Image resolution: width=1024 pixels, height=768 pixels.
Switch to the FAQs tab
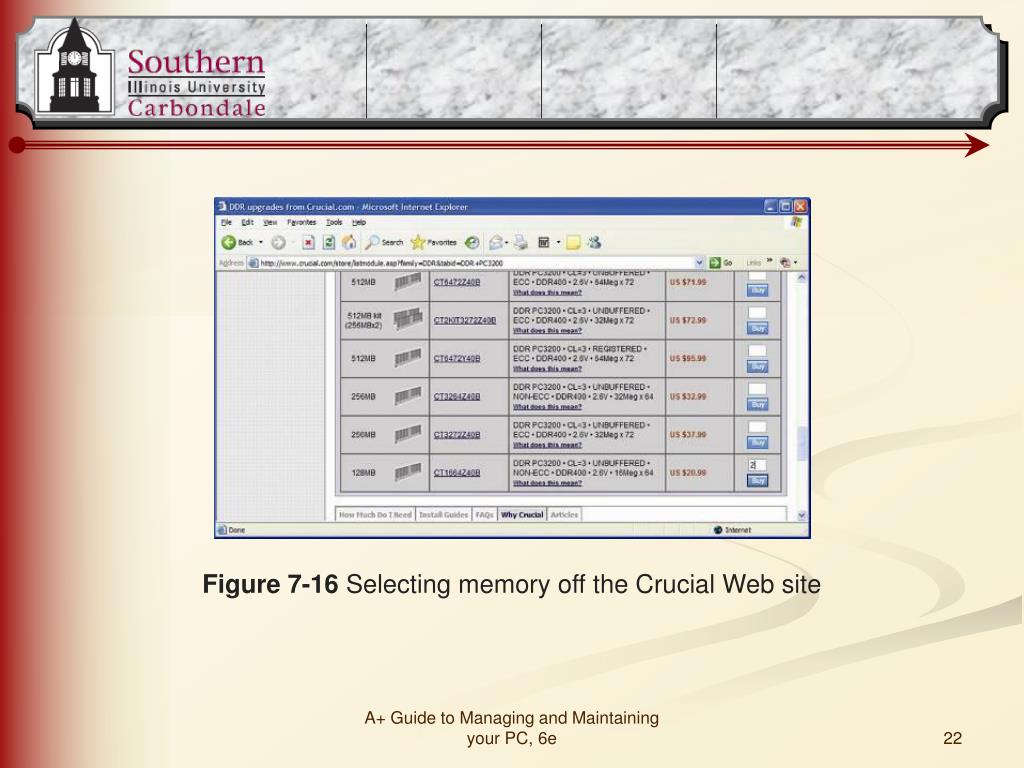[x=485, y=515]
